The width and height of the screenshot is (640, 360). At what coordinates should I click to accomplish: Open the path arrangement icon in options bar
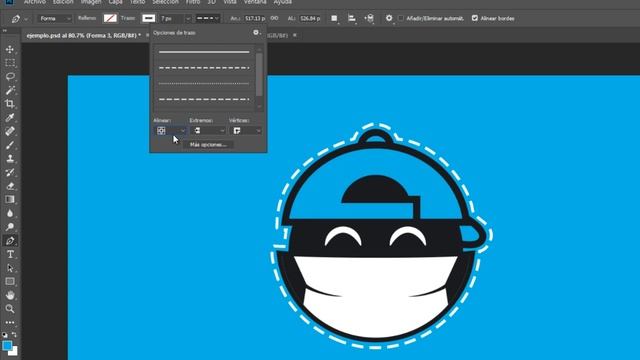[369, 18]
